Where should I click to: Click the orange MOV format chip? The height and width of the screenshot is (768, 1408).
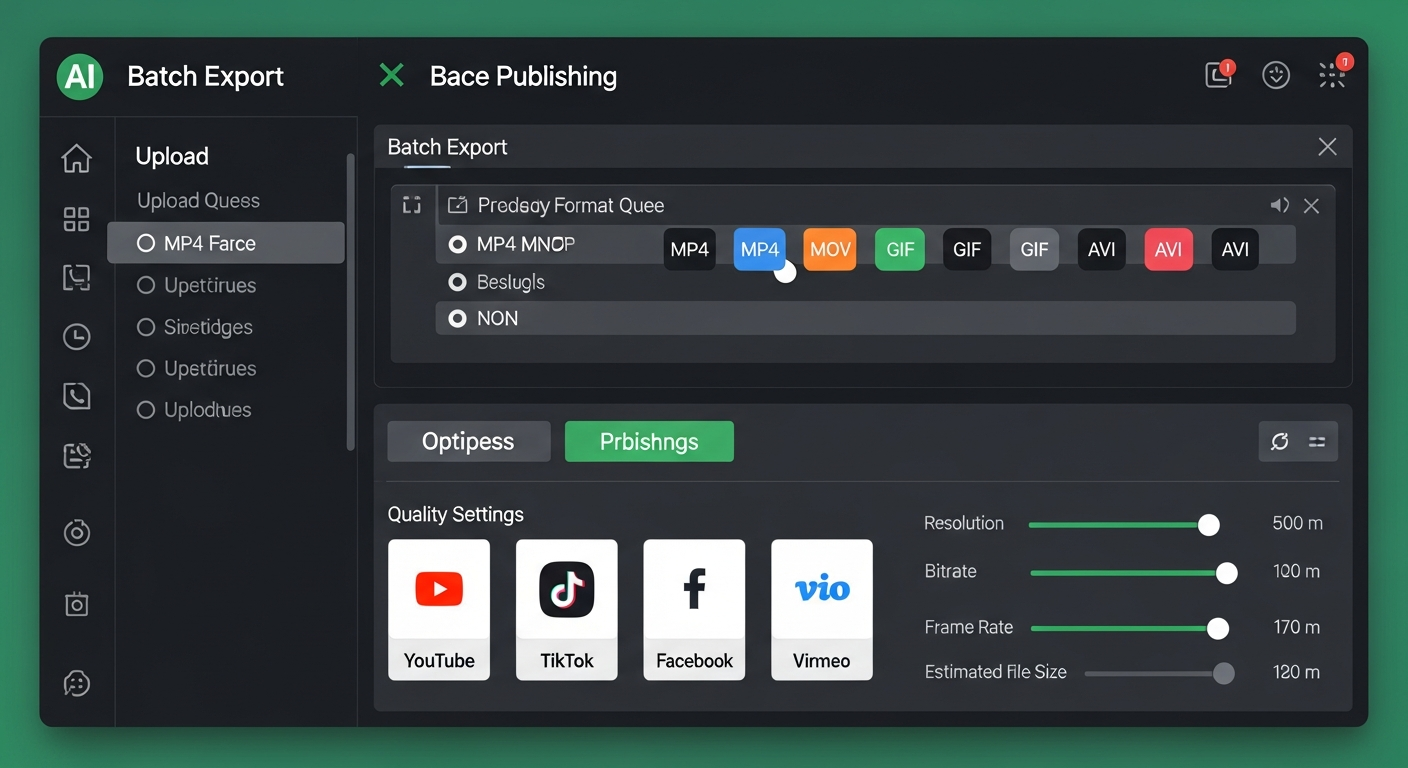click(830, 249)
